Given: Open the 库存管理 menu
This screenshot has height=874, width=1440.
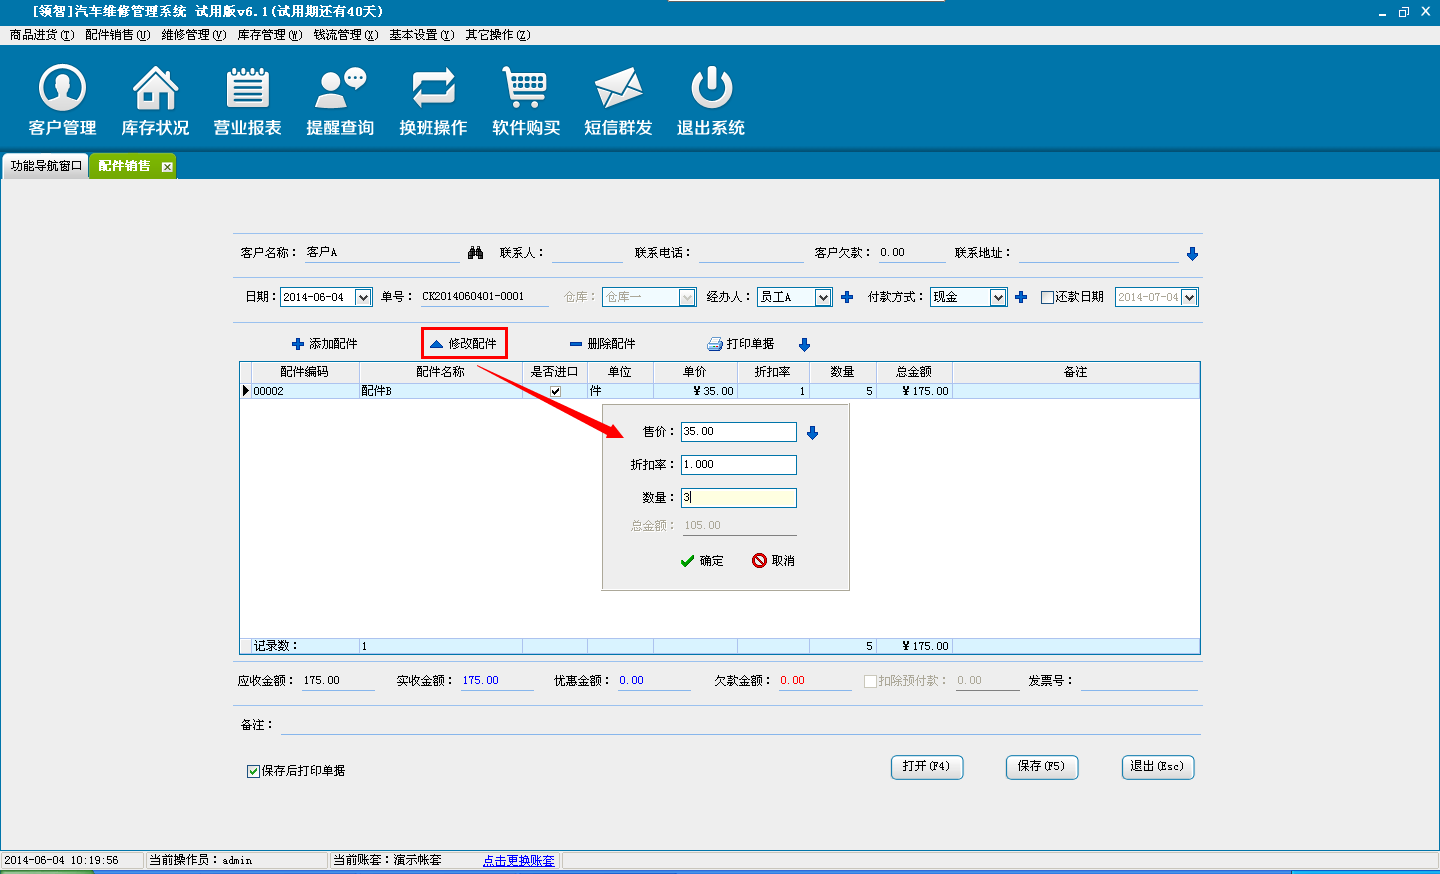Looking at the screenshot, I should tap(269, 35).
